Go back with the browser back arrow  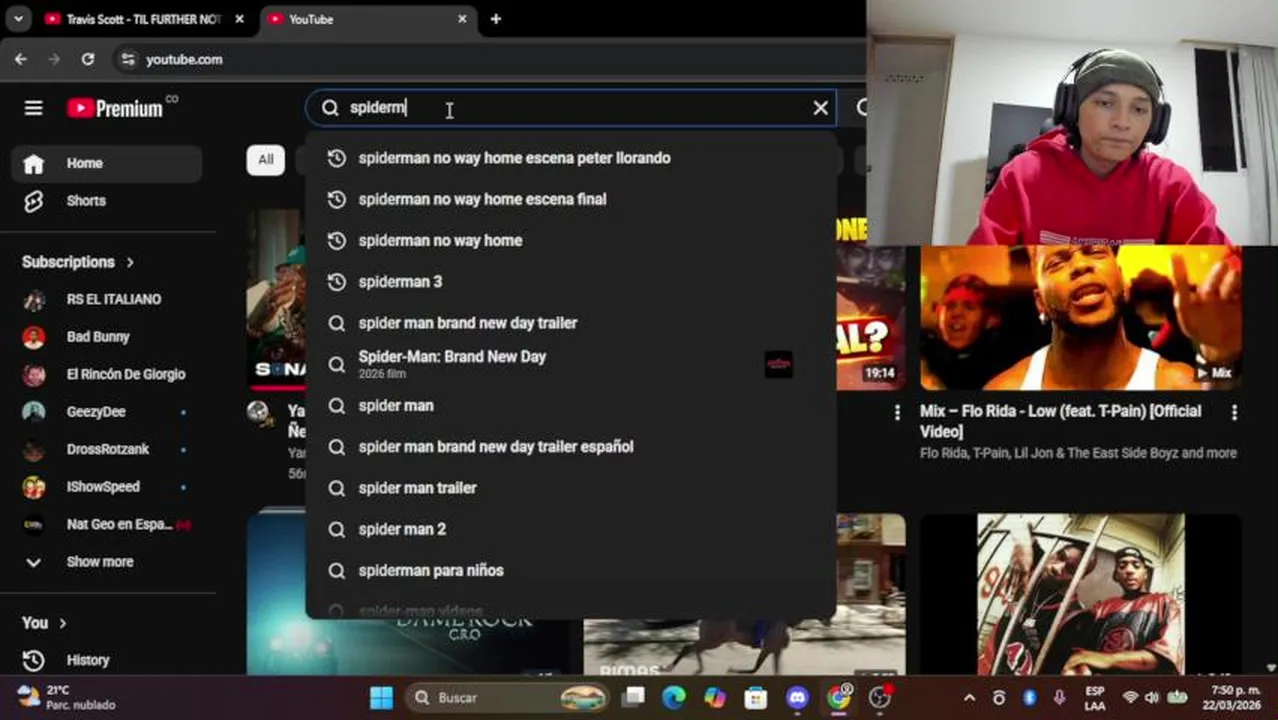point(21,60)
